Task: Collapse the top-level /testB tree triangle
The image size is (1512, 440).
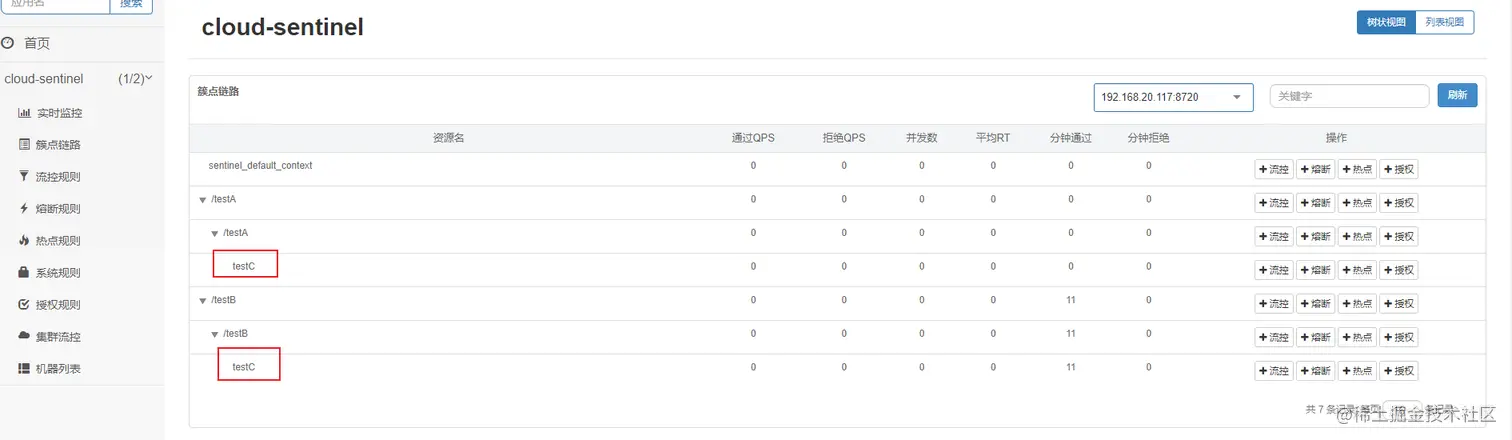Action: click(203, 300)
